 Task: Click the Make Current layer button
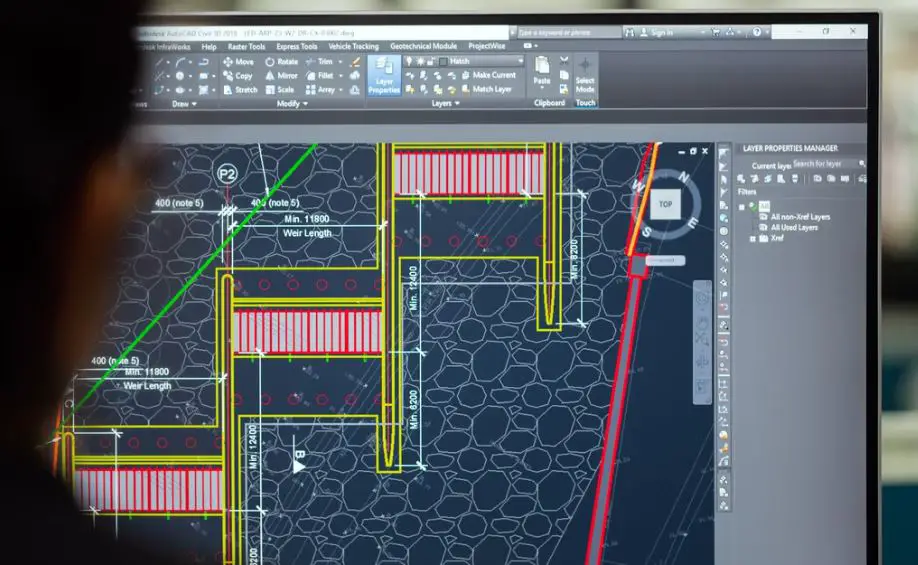(x=489, y=75)
